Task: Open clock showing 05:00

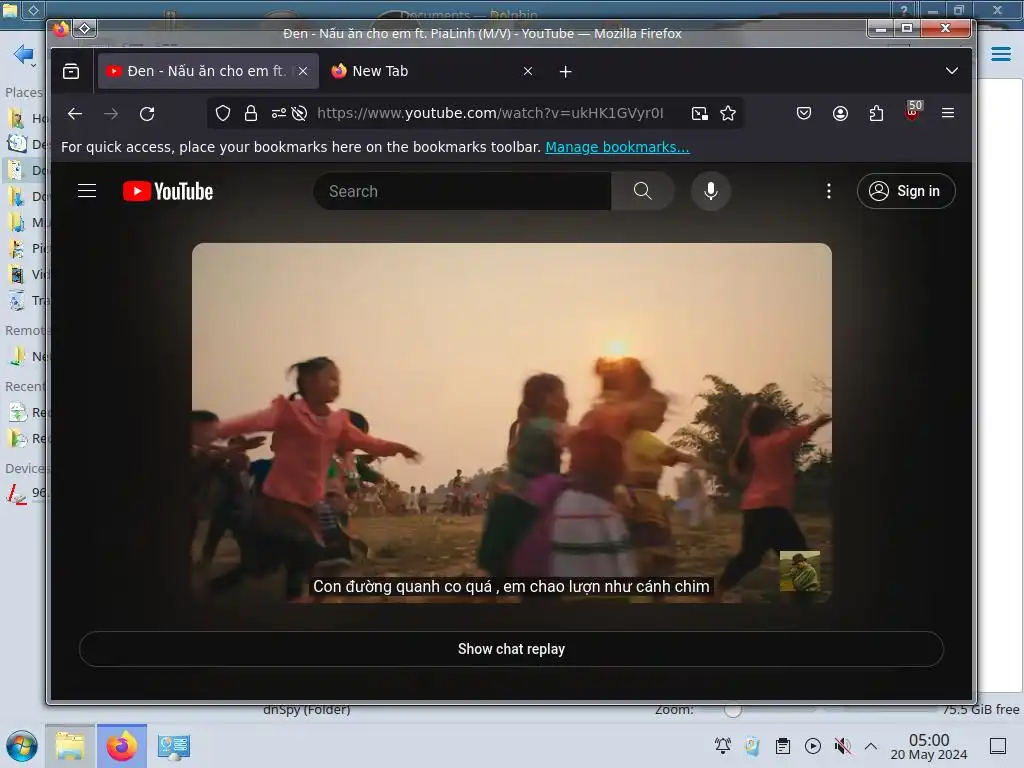Action: point(929,746)
